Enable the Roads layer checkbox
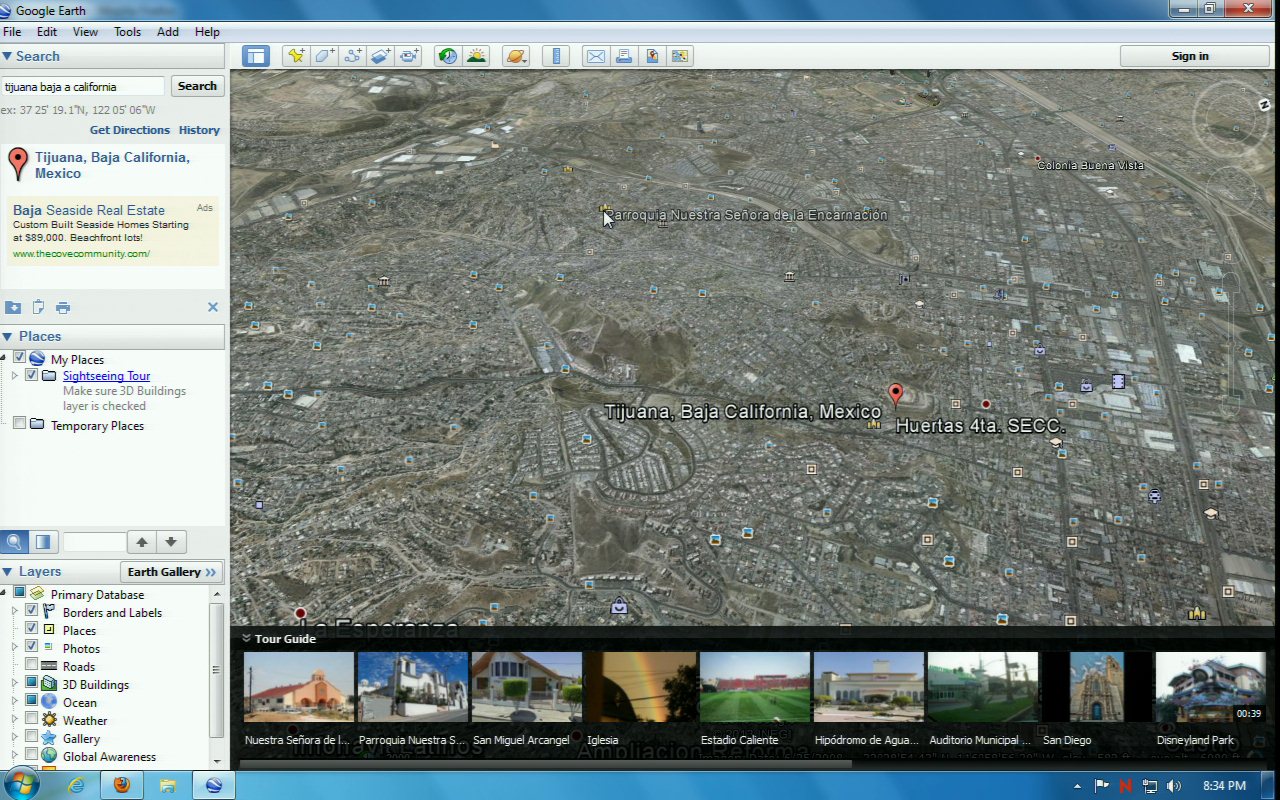1280x800 pixels. pos(32,666)
